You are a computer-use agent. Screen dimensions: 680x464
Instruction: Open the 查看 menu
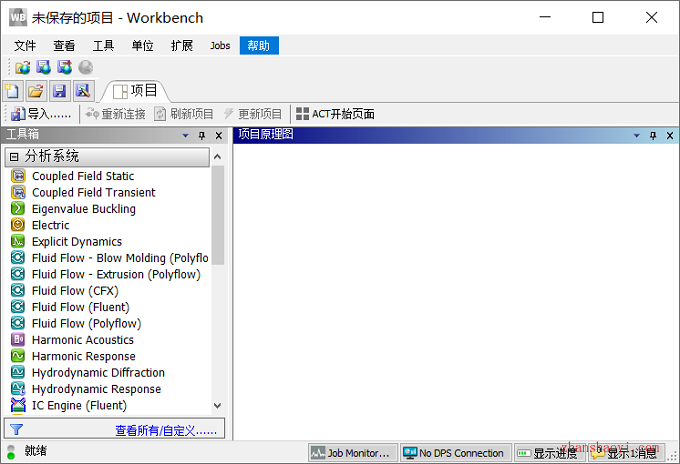(x=64, y=46)
